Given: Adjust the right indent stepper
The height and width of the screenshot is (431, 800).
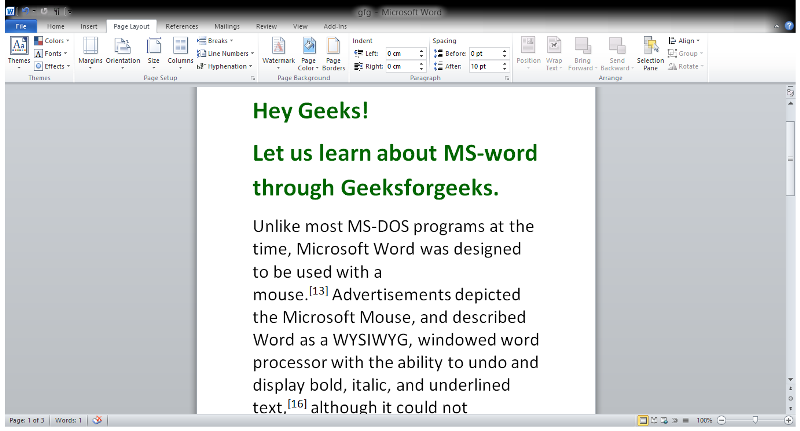Looking at the screenshot, I should click(x=421, y=66).
